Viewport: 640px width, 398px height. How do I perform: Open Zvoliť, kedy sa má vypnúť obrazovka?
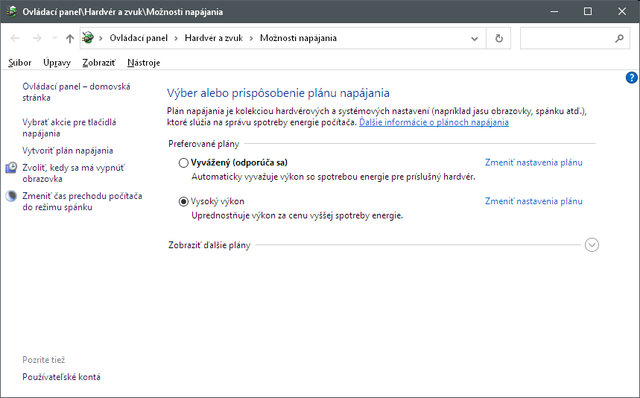pyautogui.click(x=73, y=173)
